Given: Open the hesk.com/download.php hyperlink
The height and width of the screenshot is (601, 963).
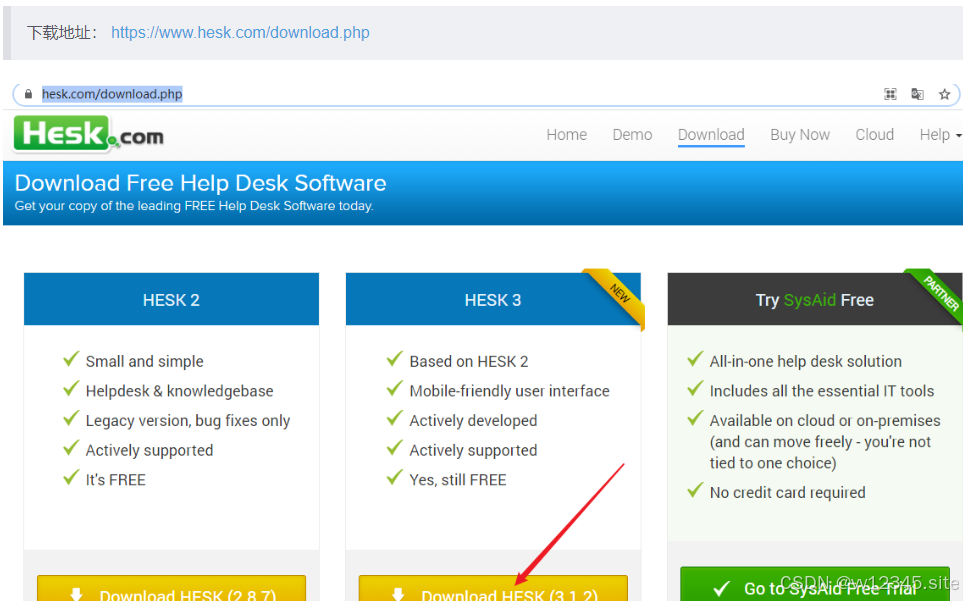Looking at the screenshot, I should tap(240, 33).
